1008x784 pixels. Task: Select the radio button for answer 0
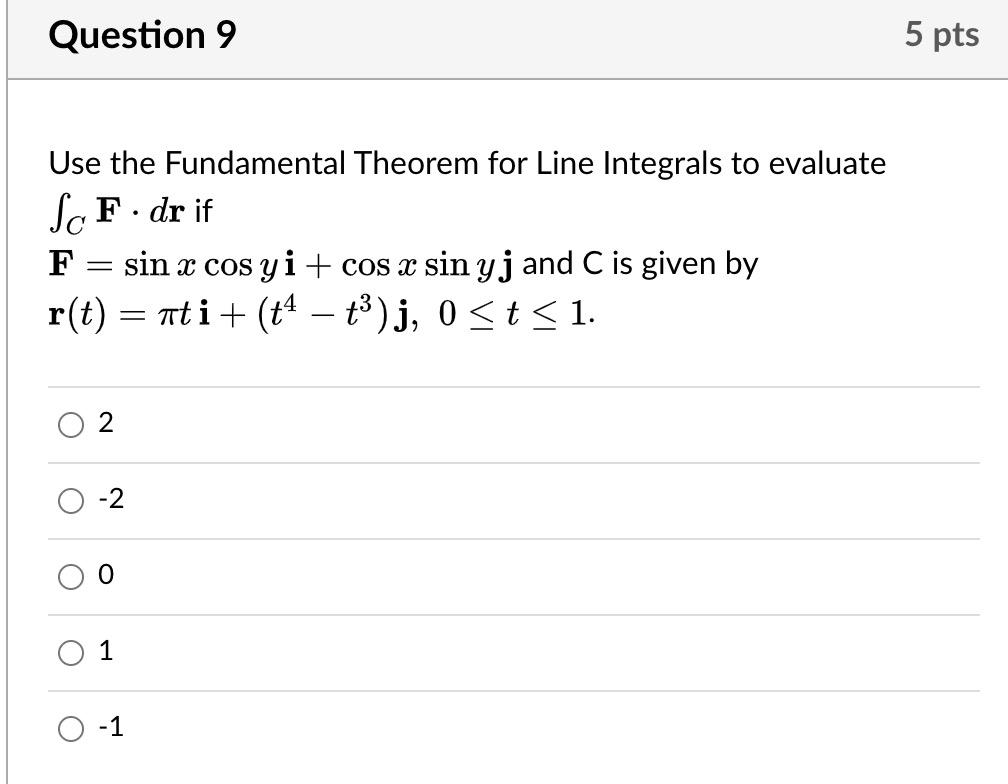[x=69, y=577]
